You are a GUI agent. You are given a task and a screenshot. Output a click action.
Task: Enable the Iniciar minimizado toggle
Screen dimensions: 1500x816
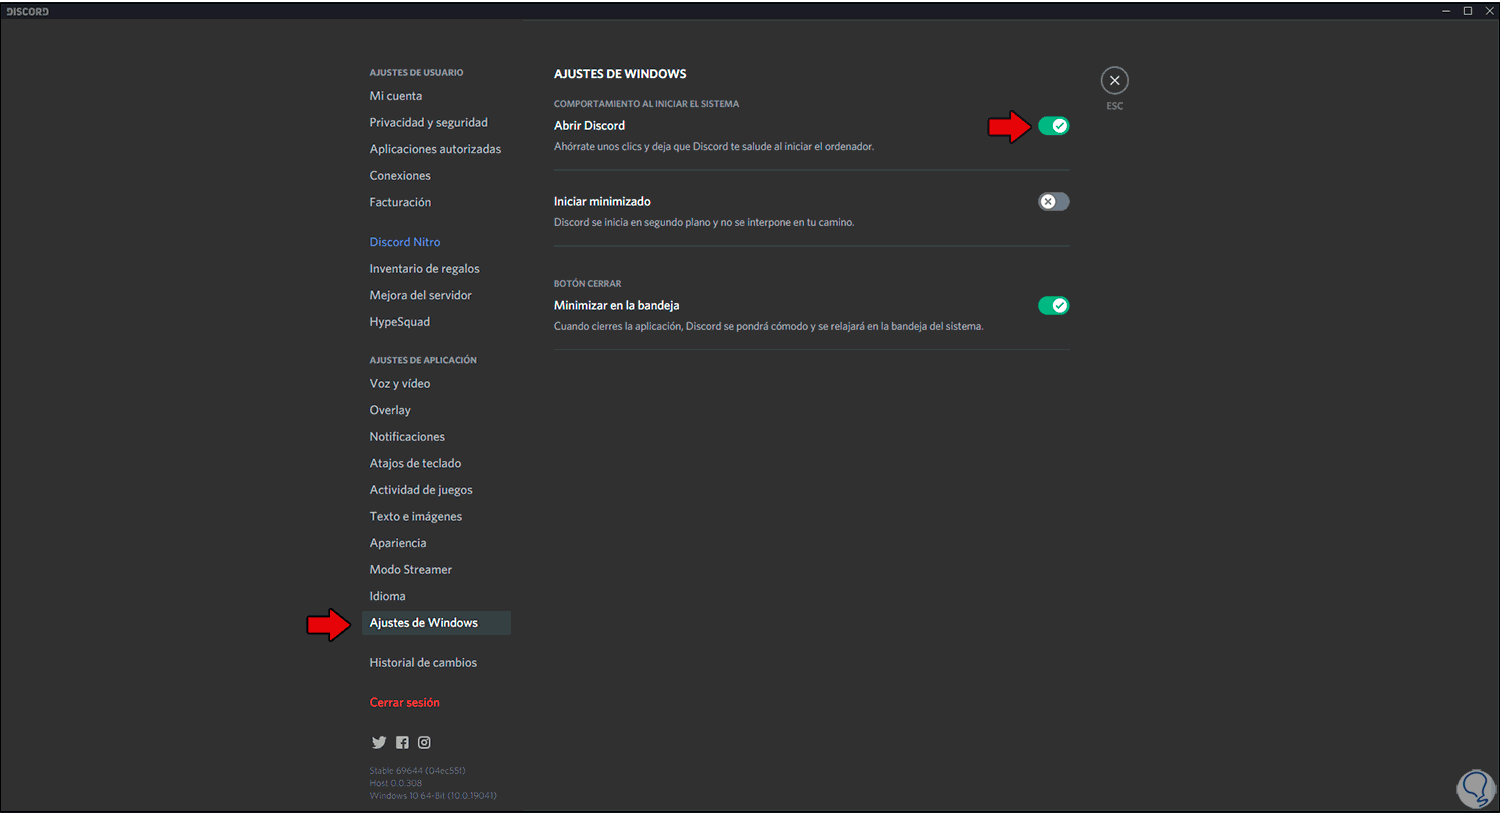pos(1053,202)
